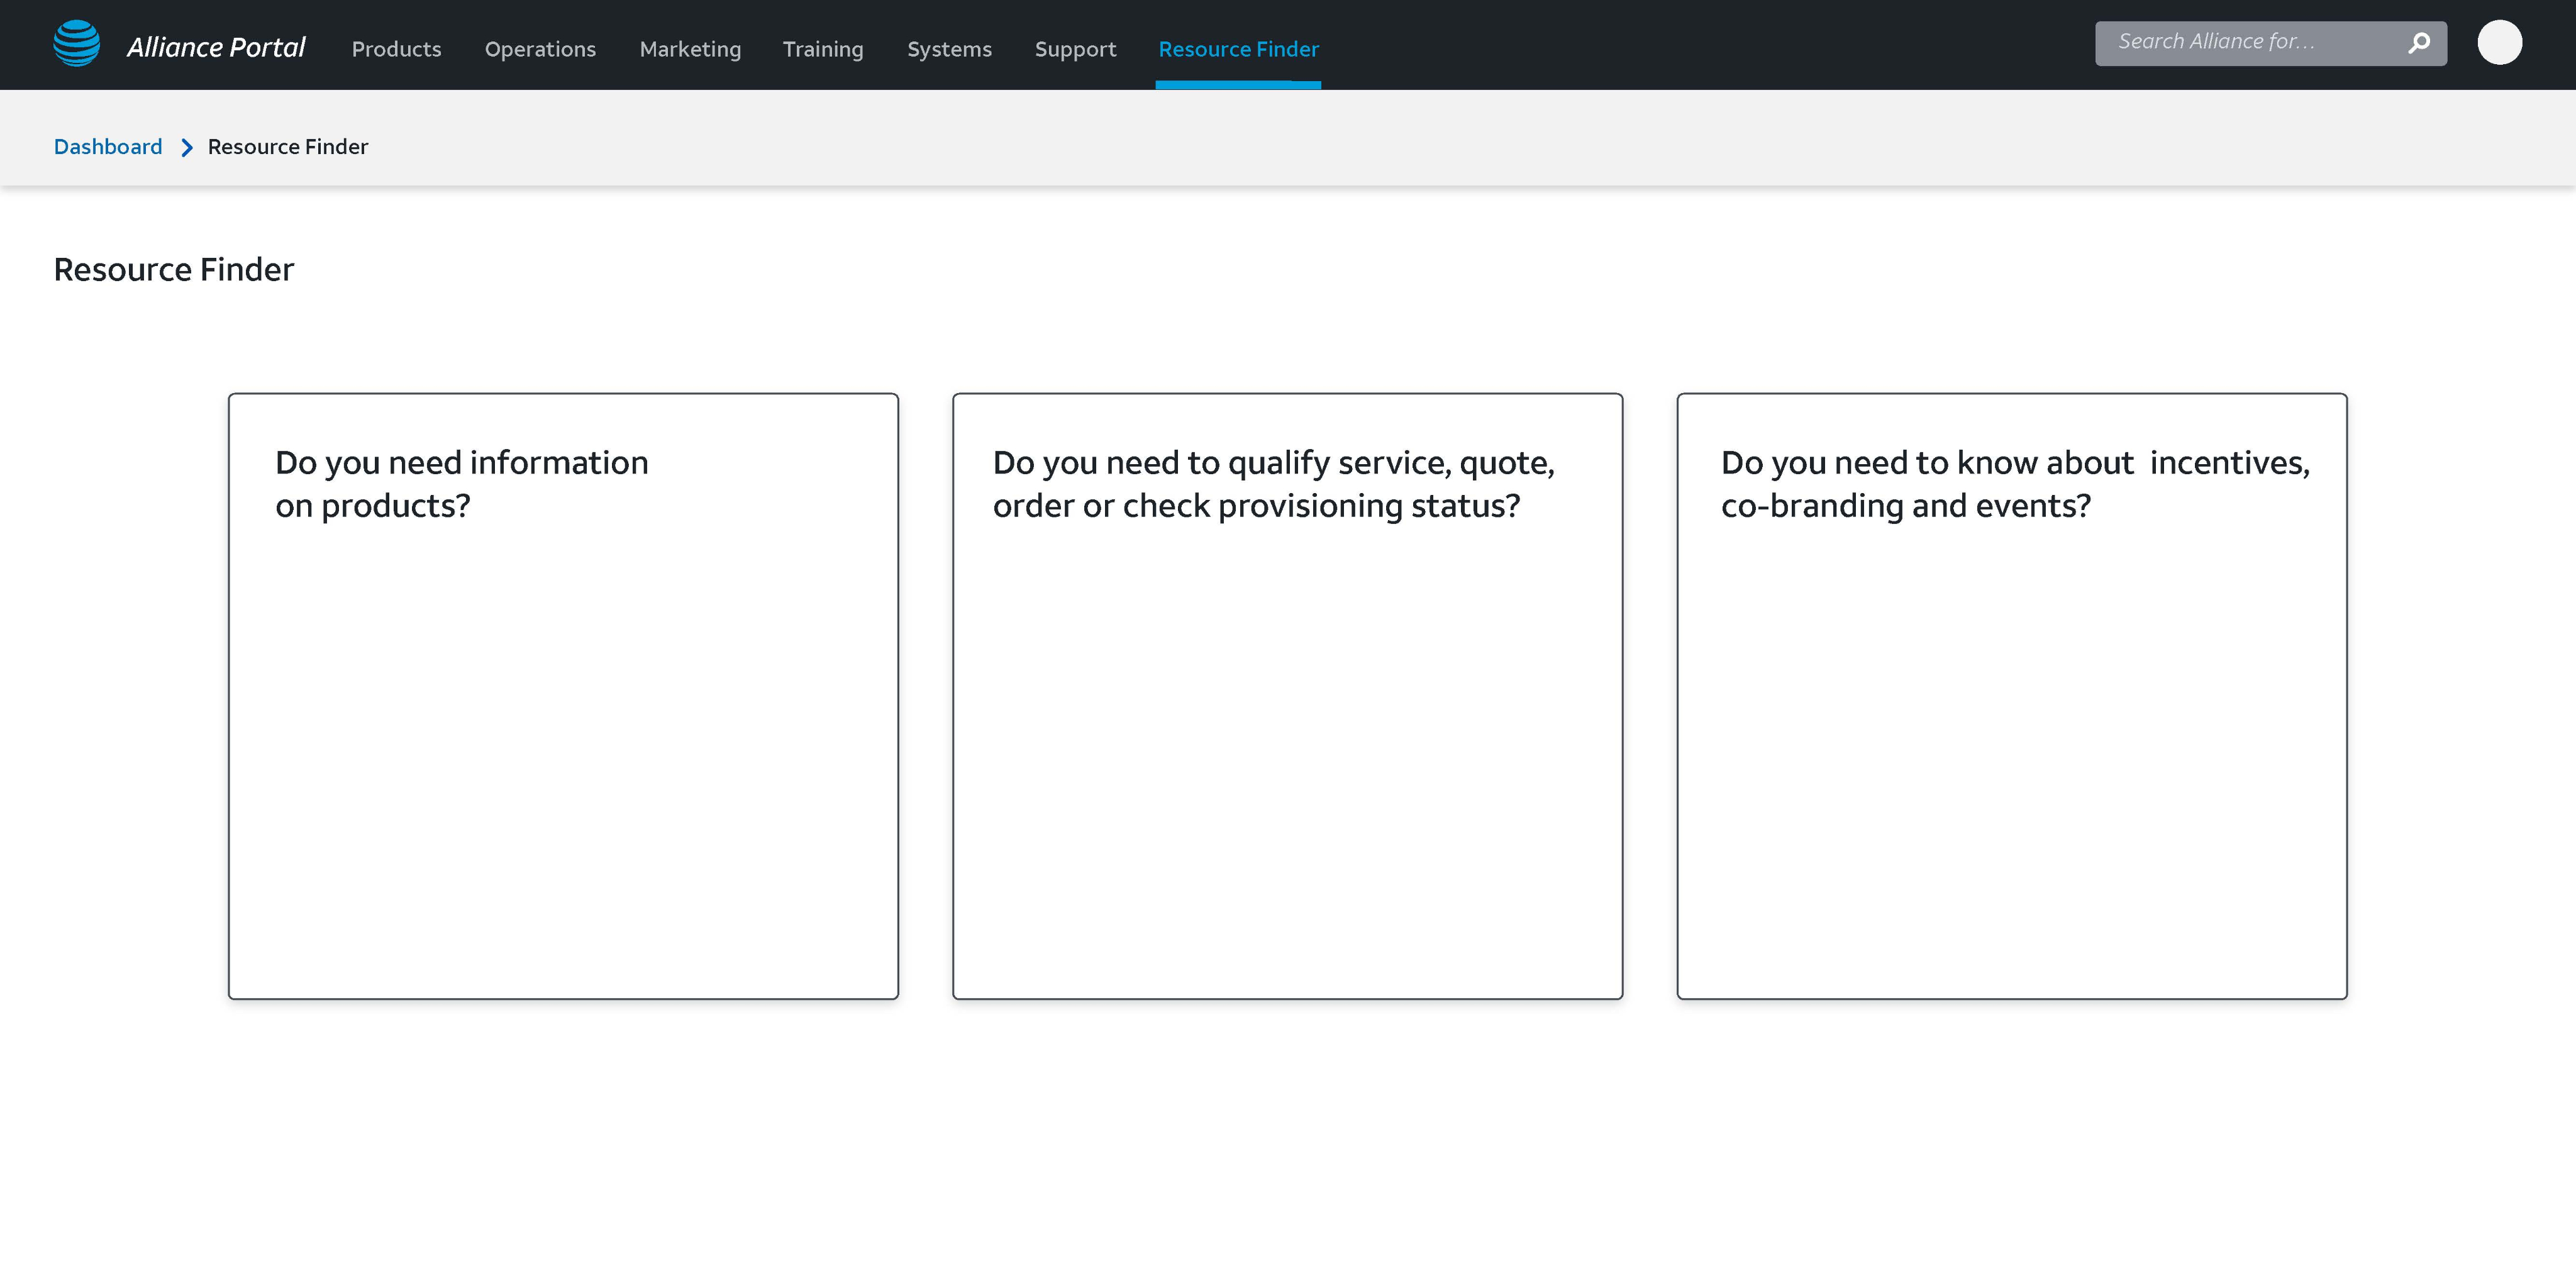Open the user profile avatar
The width and height of the screenshot is (2576, 1288).
click(x=2499, y=43)
